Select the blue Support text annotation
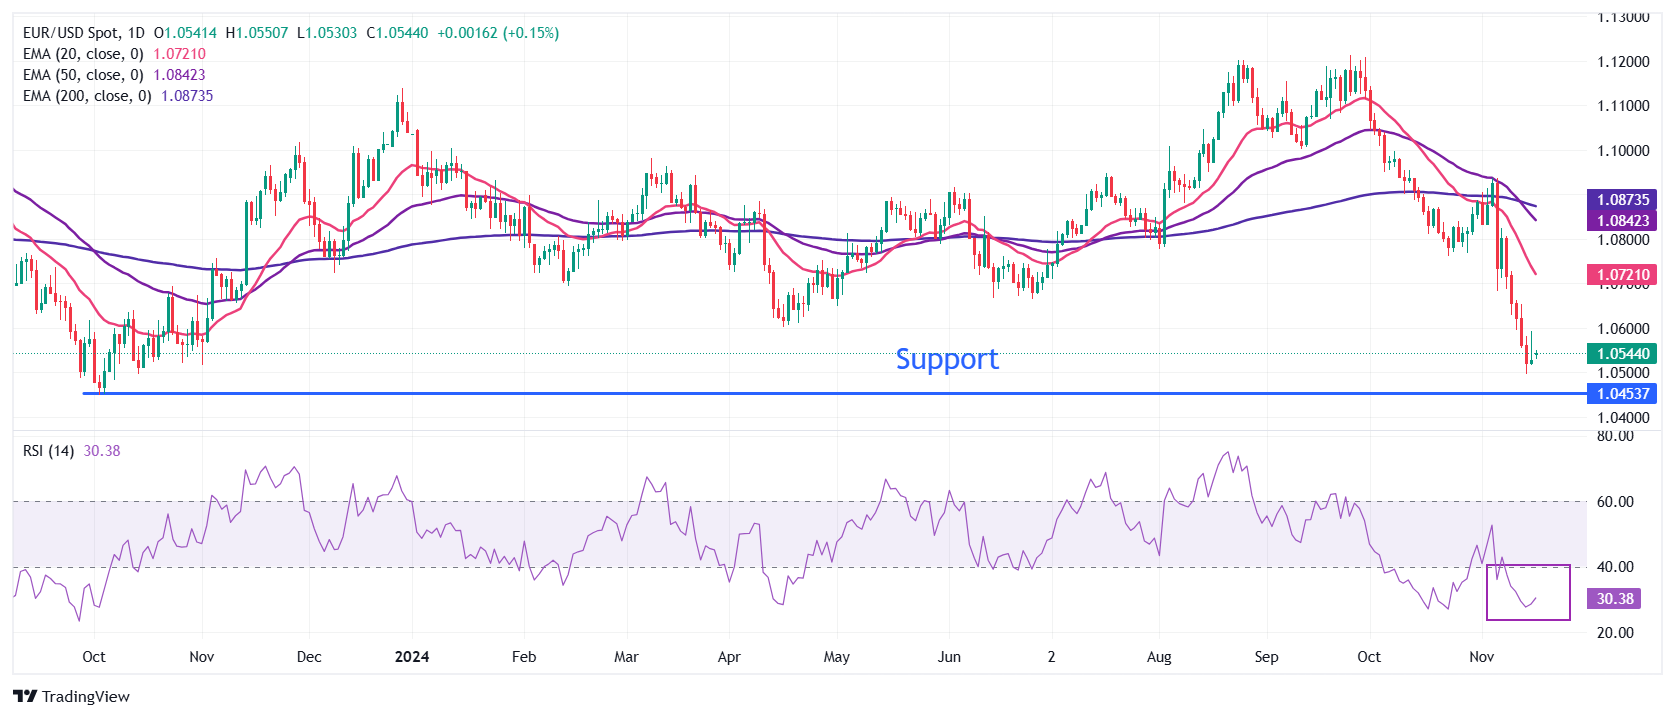The height and width of the screenshot is (718, 1675). point(946,359)
